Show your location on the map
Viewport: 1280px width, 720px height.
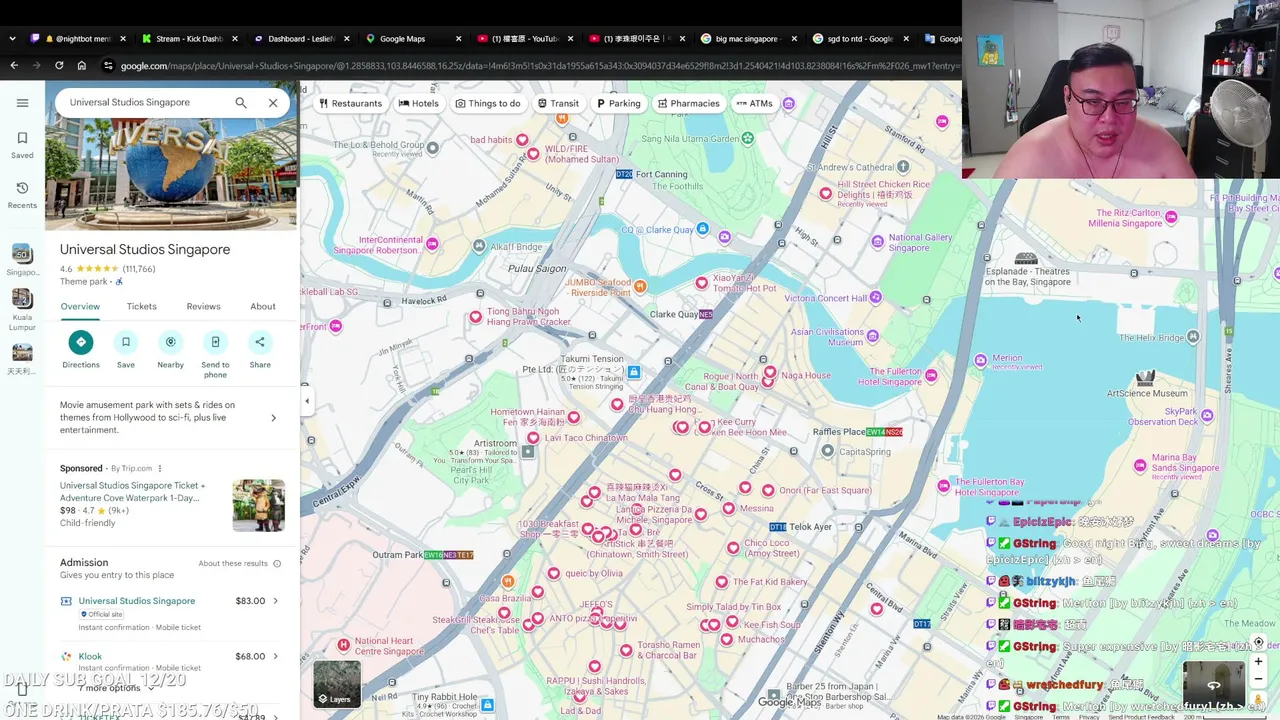point(1258,642)
